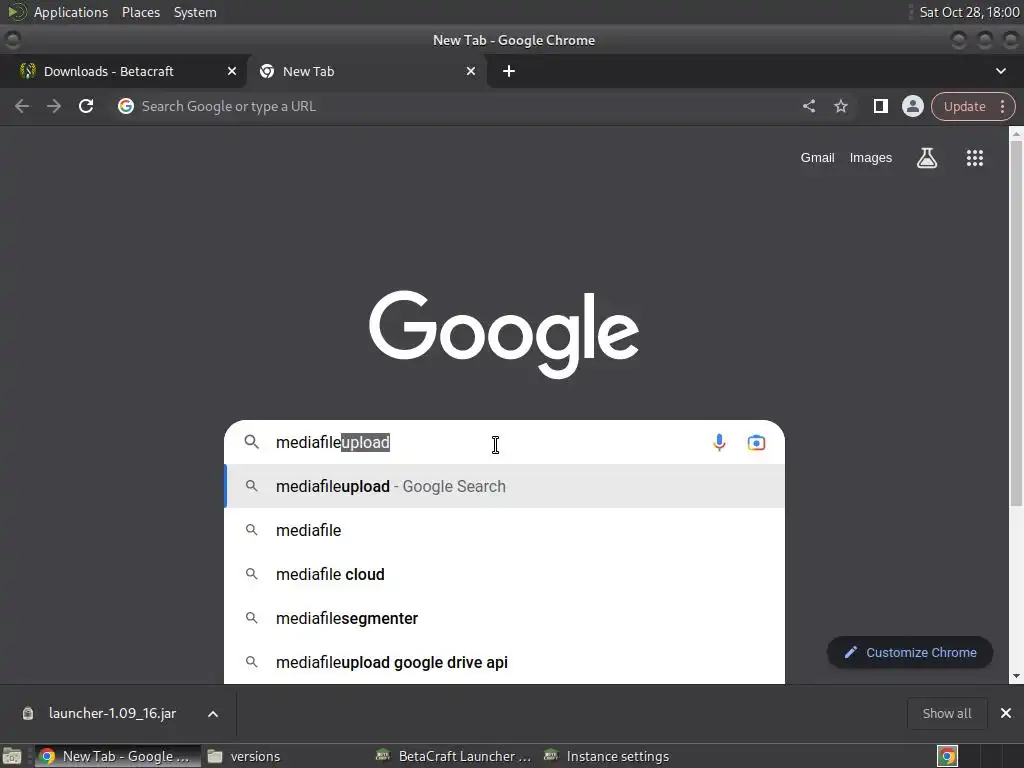Image resolution: width=1024 pixels, height=768 pixels.
Task: Close the downloads bar
Action: coord(1006,713)
